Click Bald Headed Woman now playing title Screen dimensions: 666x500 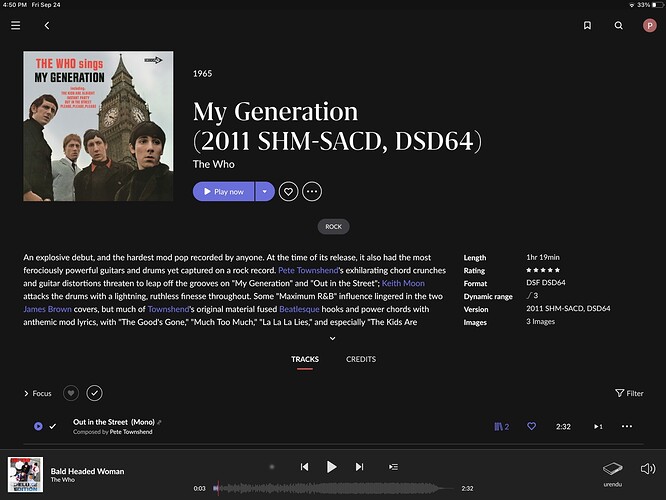87,471
